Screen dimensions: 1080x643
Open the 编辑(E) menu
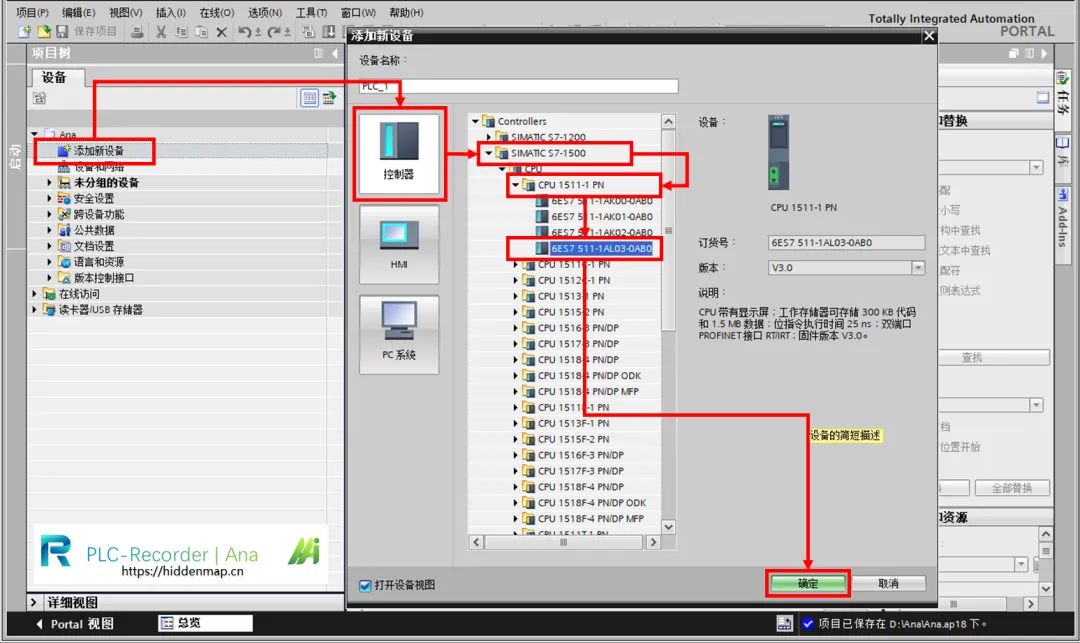click(79, 12)
